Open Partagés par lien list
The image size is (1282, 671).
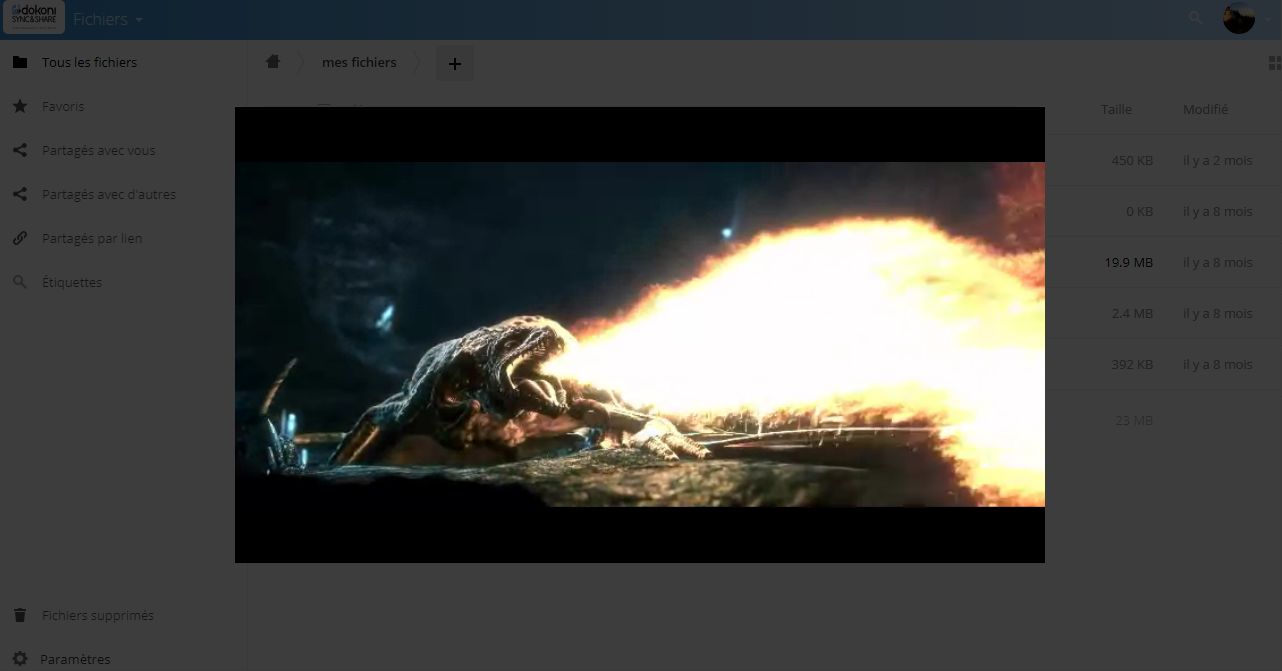point(91,238)
